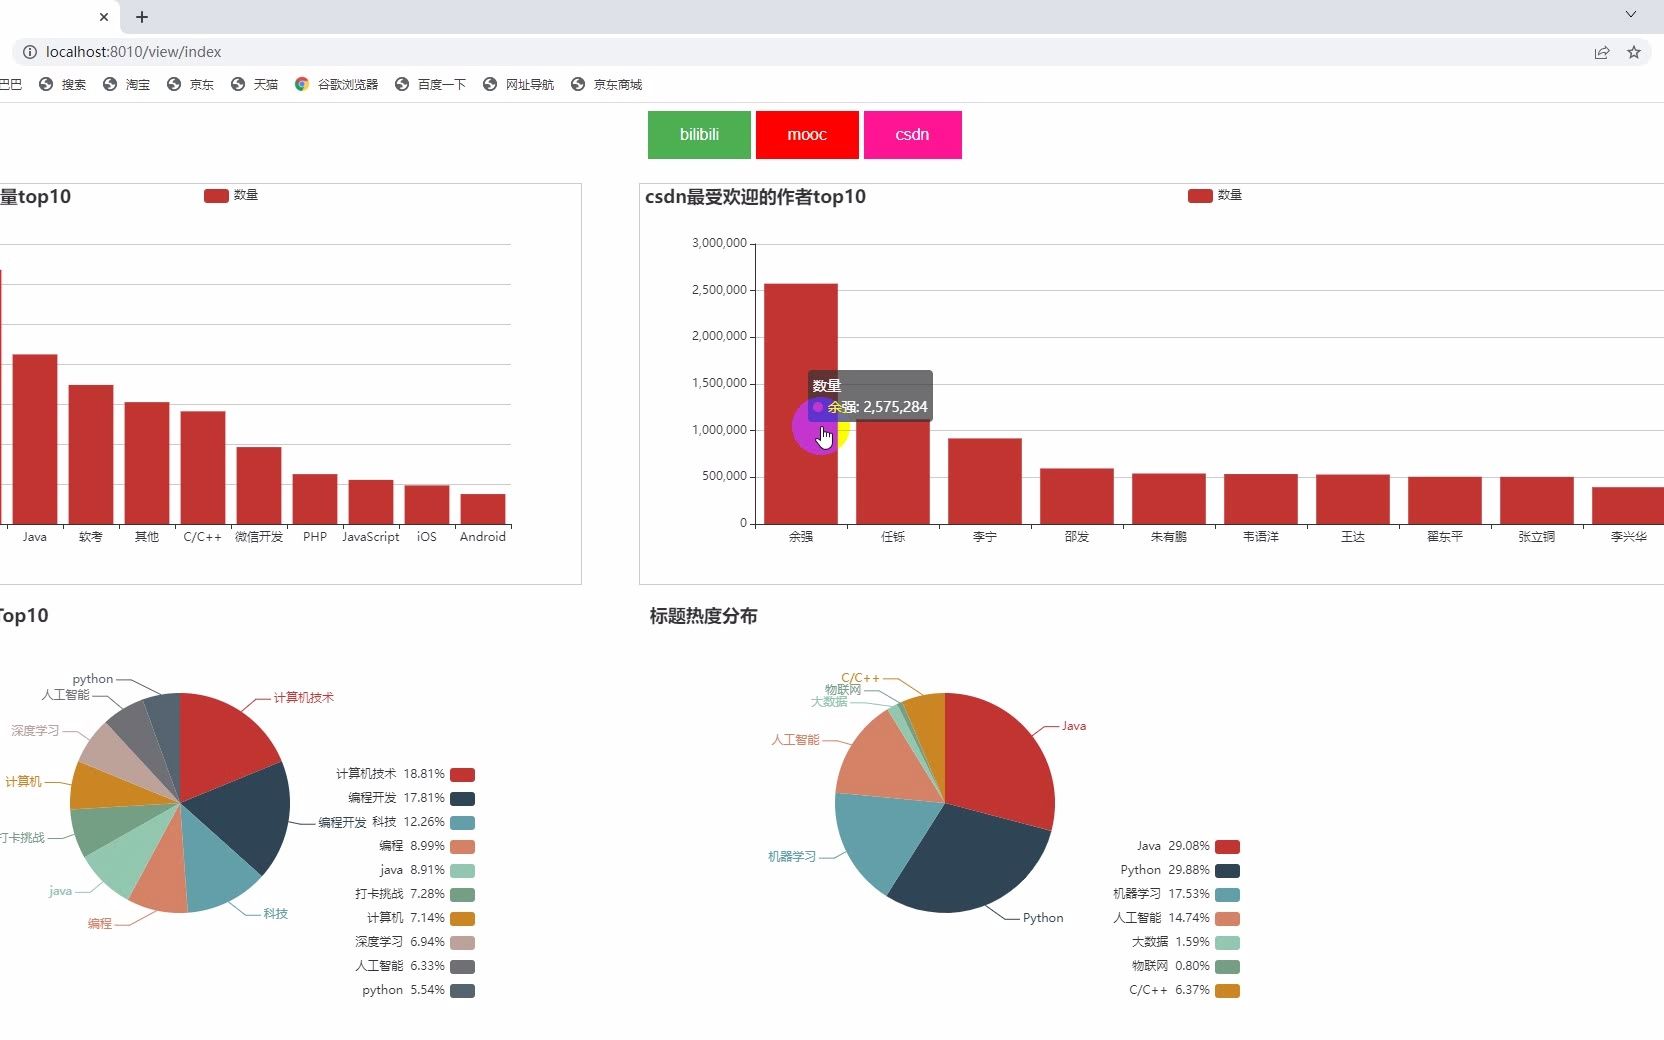Screen dimensions: 1664x1040
Task: Toggle 打卡挑战 7.28% legend swatch
Action: [462, 895]
